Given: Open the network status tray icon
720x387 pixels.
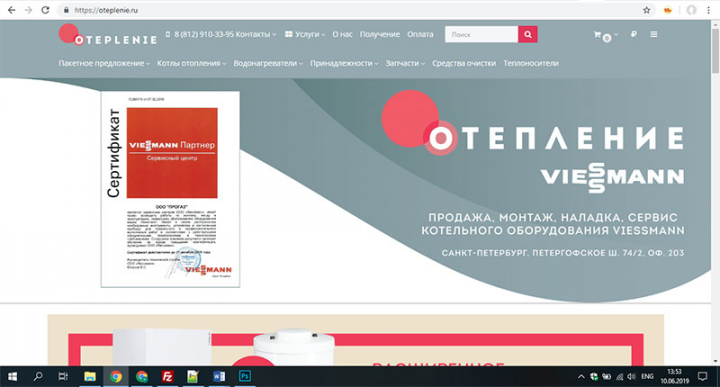Looking at the screenshot, I should [x=619, y=376].
